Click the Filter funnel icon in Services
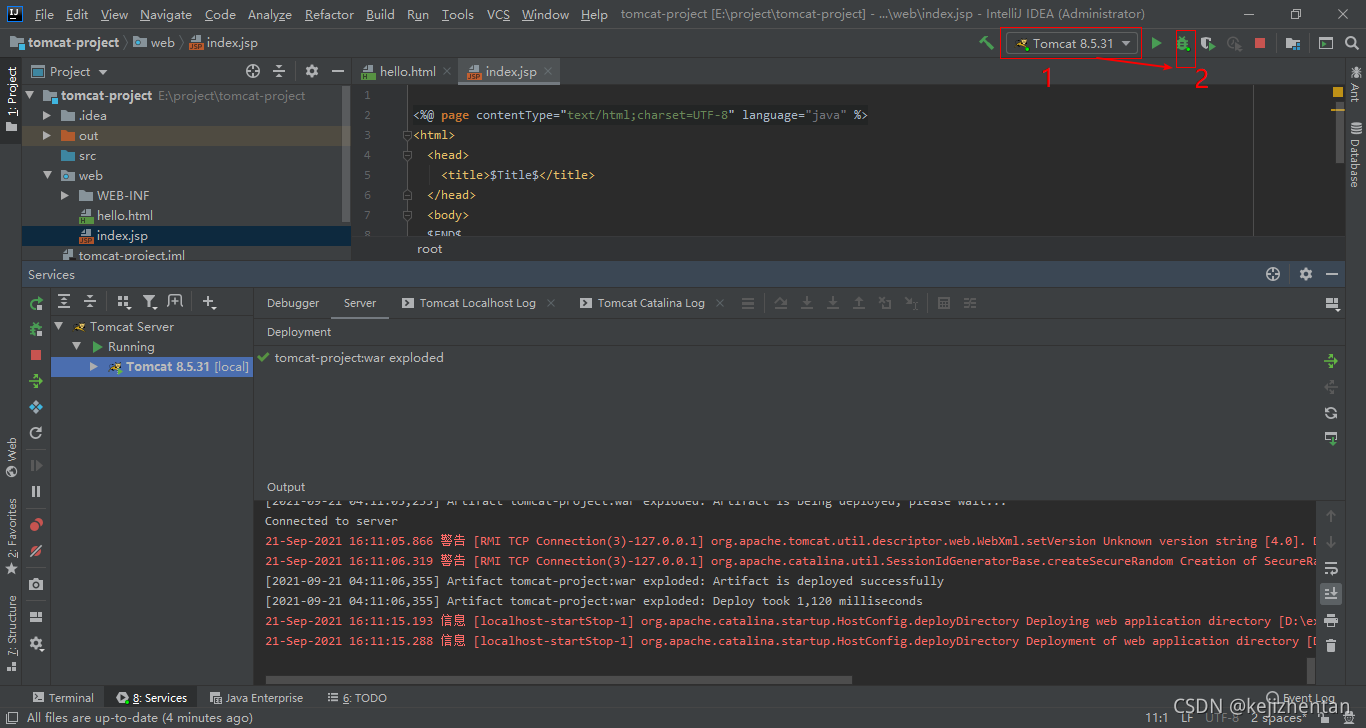This screenshot has width=1366, height=728. [x=149, y=301]
